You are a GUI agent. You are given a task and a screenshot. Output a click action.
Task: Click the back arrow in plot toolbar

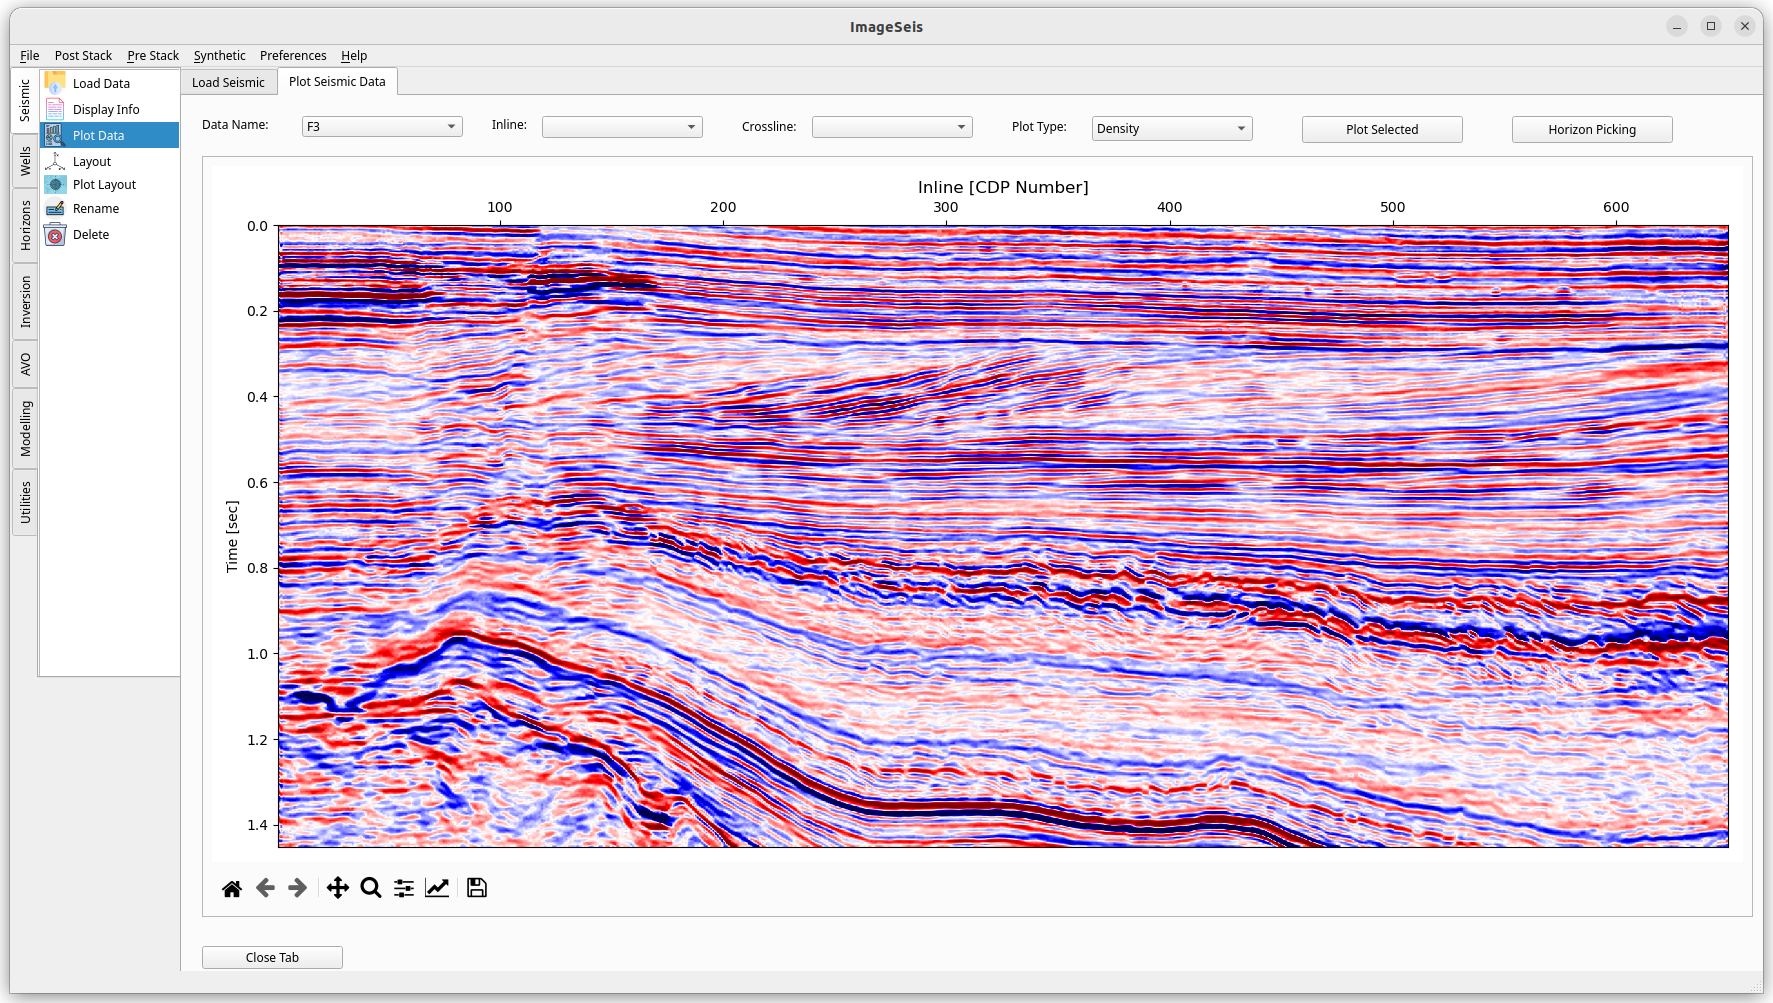point(265,888)
